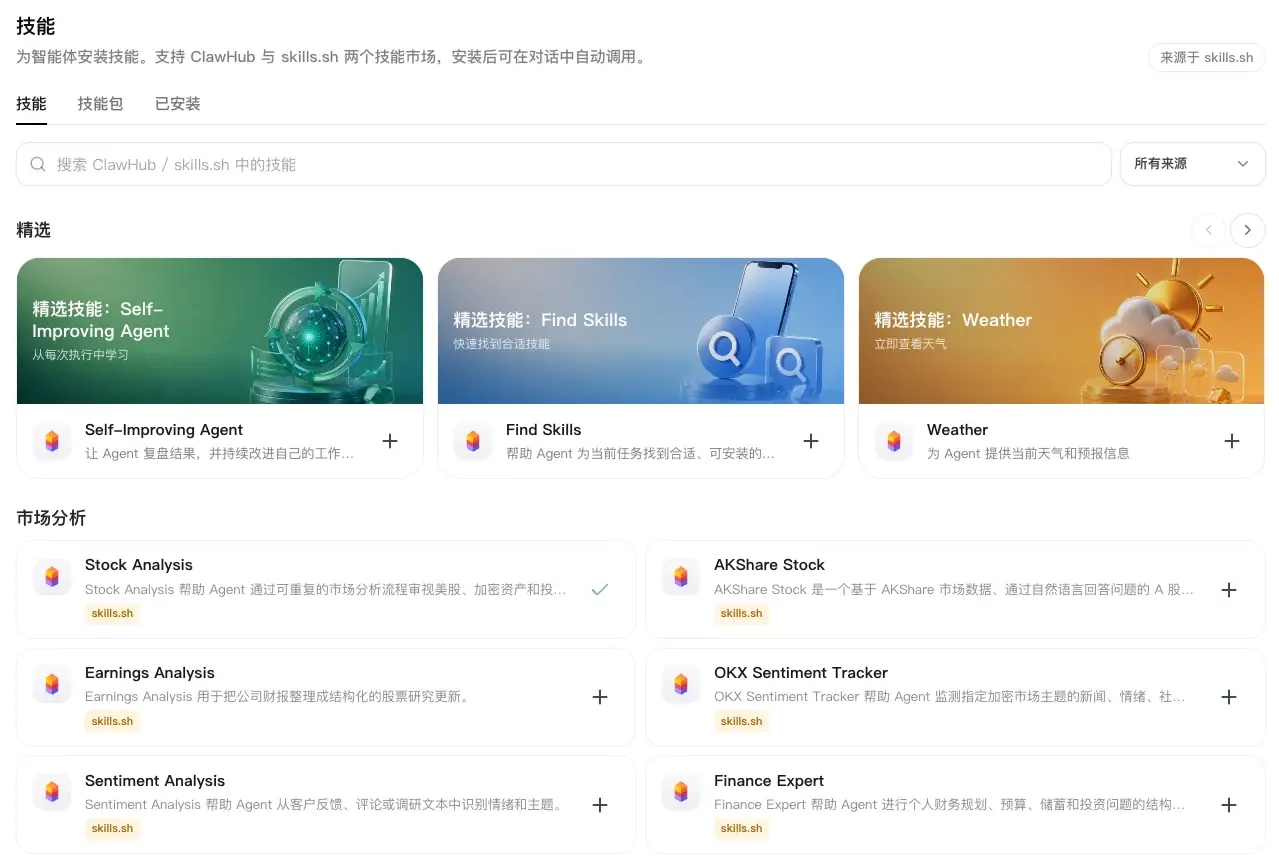The height and width of the screenshot is (867, 1279).
Task: Click the skills.sh tag under Earnings Analysis
Action: [112, 721]
